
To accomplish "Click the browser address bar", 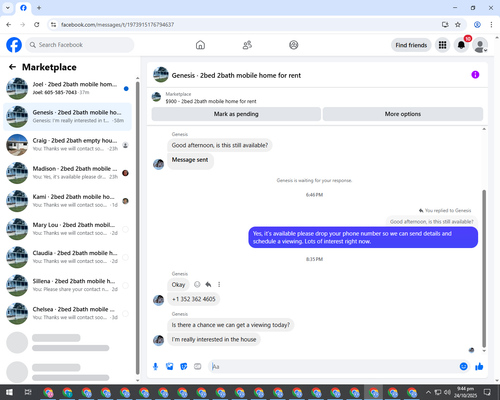I will pos(247,25).
